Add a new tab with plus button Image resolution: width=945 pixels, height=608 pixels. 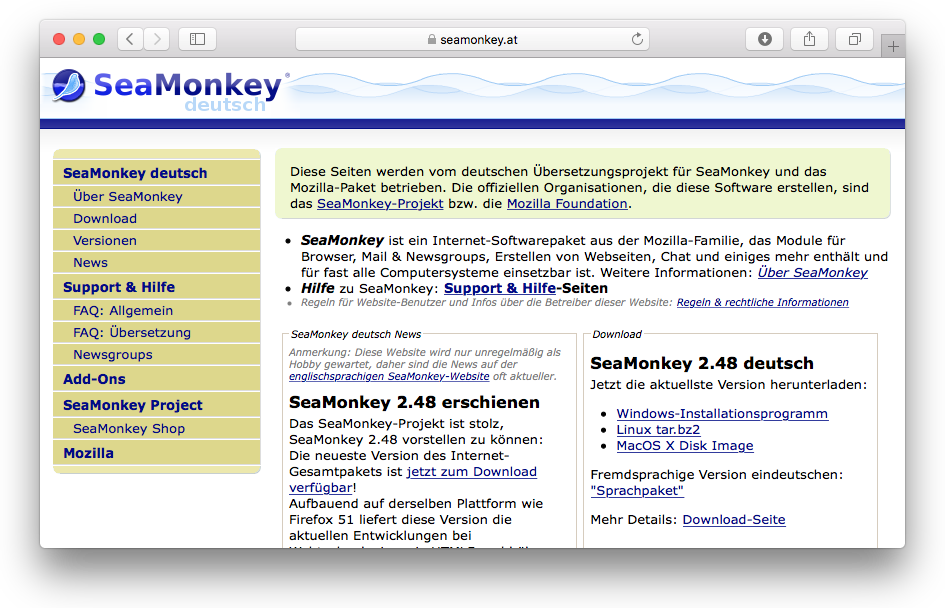[893, 46]
